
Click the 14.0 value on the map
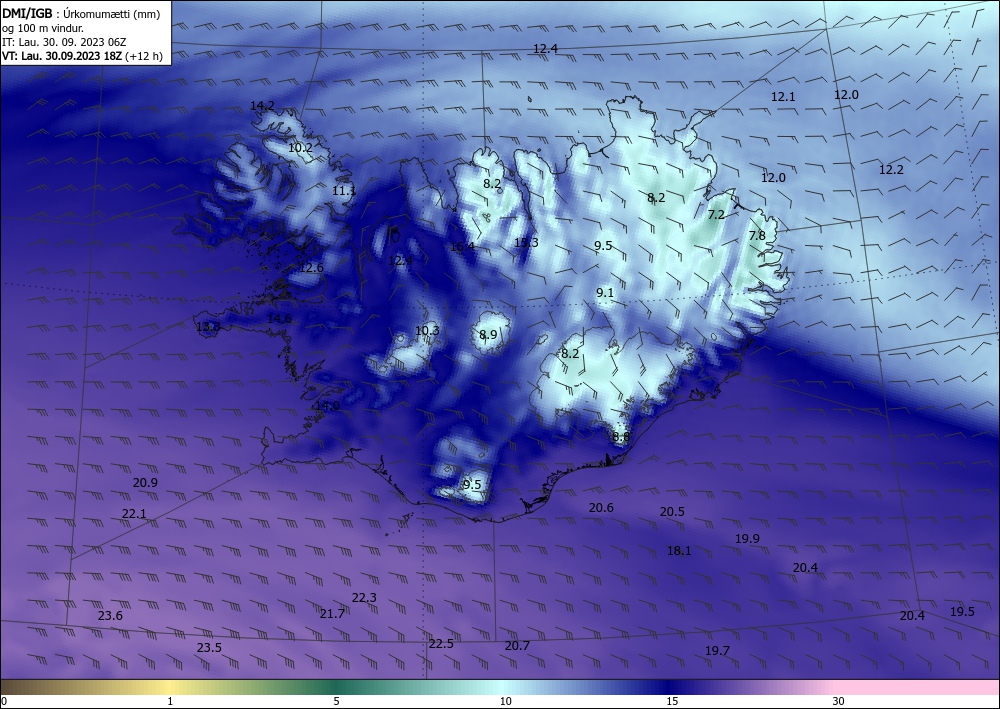327,406
